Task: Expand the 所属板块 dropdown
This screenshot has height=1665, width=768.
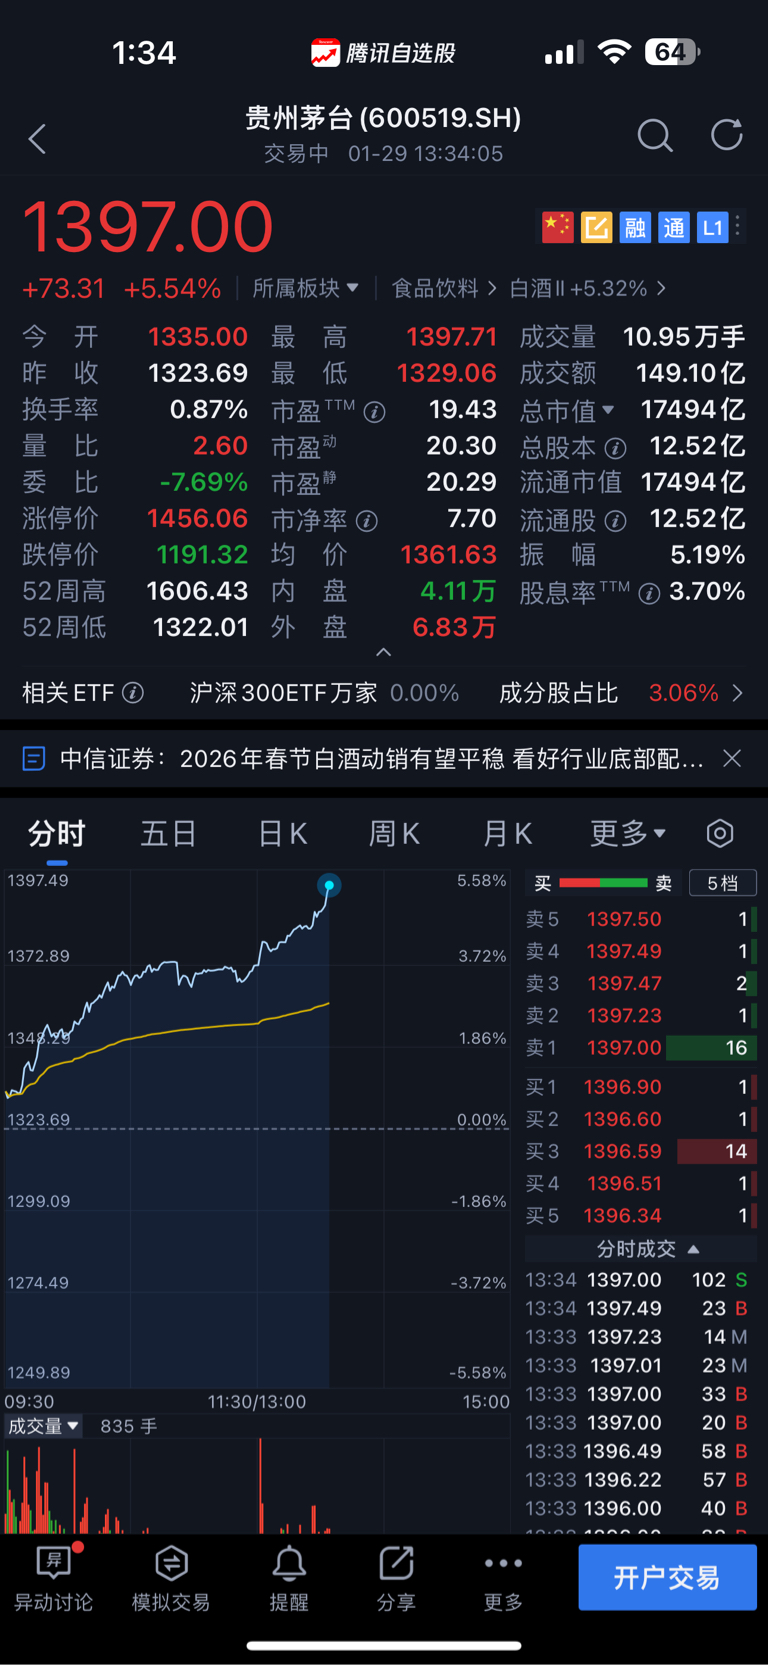Action: [305, 288]
